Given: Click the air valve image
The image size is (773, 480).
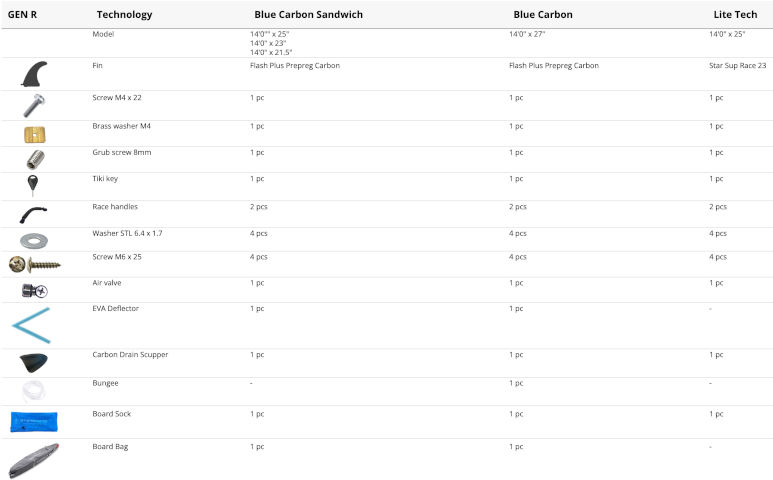Looking at the screenshot, I should click(x=34, y=290).
